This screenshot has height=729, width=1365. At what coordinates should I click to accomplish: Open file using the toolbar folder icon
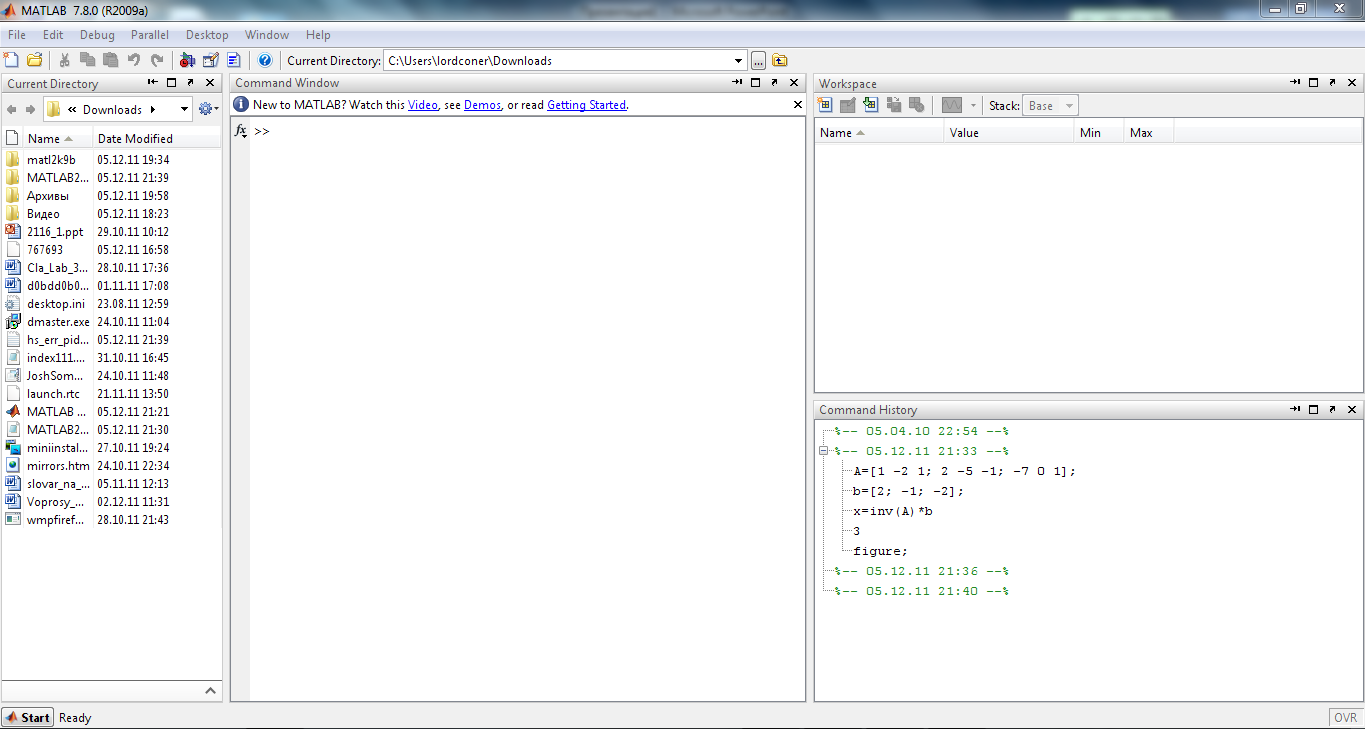pos(35,60)
